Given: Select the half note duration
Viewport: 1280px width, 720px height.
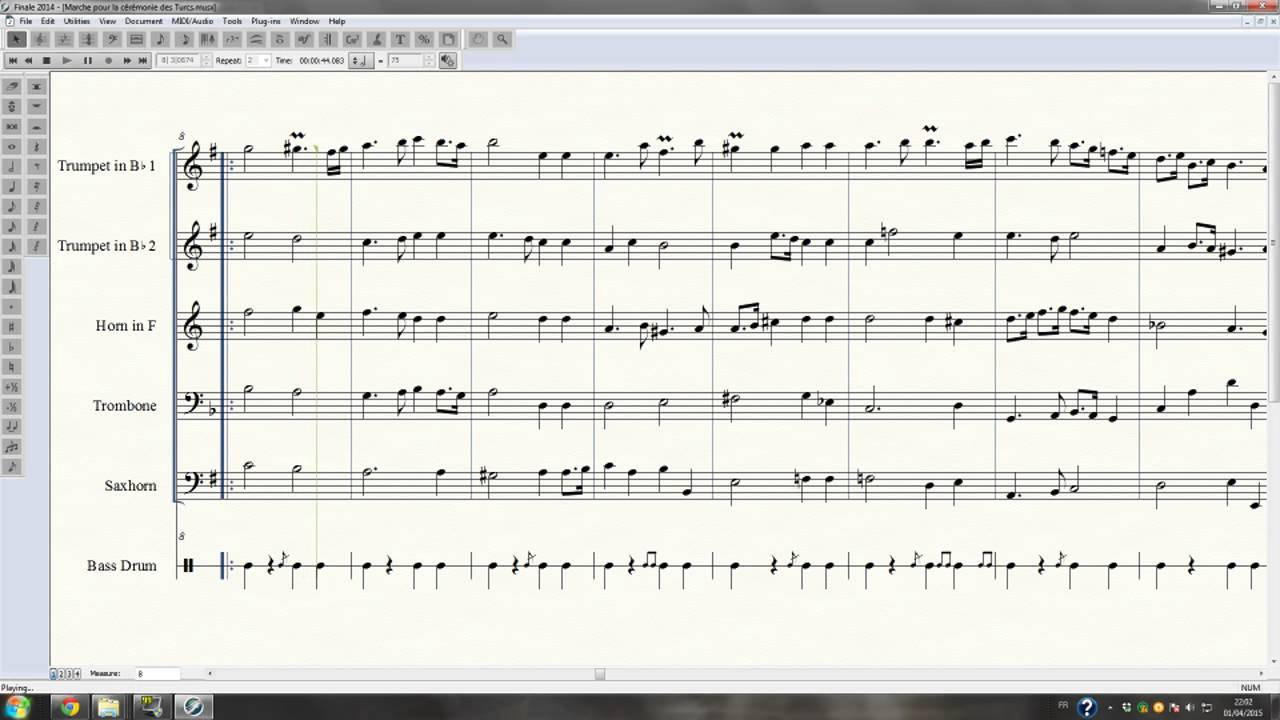Looking at the screenshot, I should coord(12,167).
